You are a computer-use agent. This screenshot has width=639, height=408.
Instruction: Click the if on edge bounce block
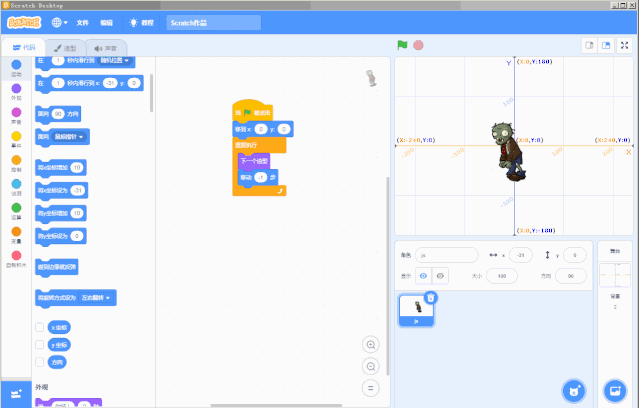coord(57,267)
